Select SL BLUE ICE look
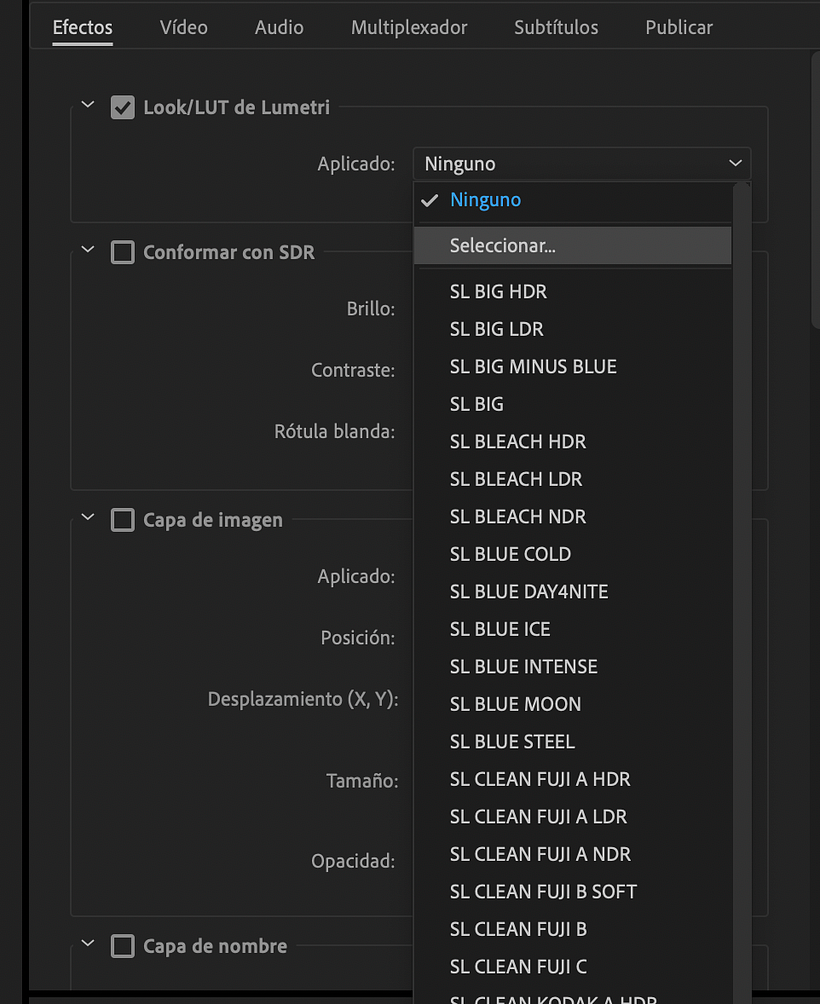 pos(572,629)
